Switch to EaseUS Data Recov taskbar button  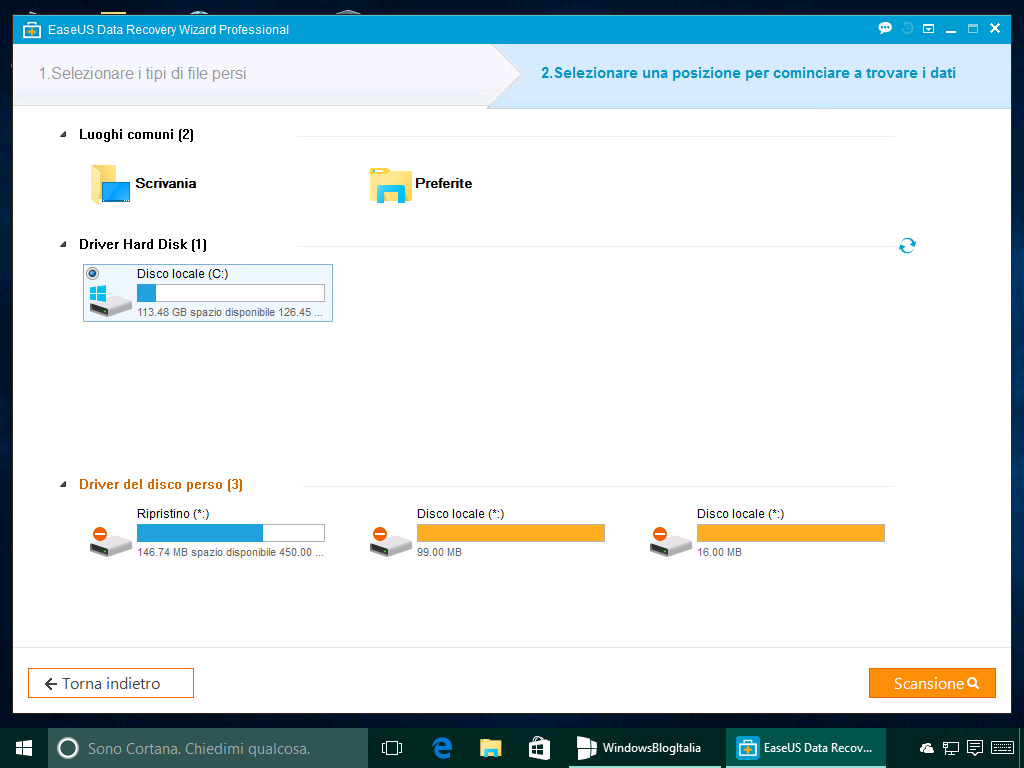click(805, 748)
